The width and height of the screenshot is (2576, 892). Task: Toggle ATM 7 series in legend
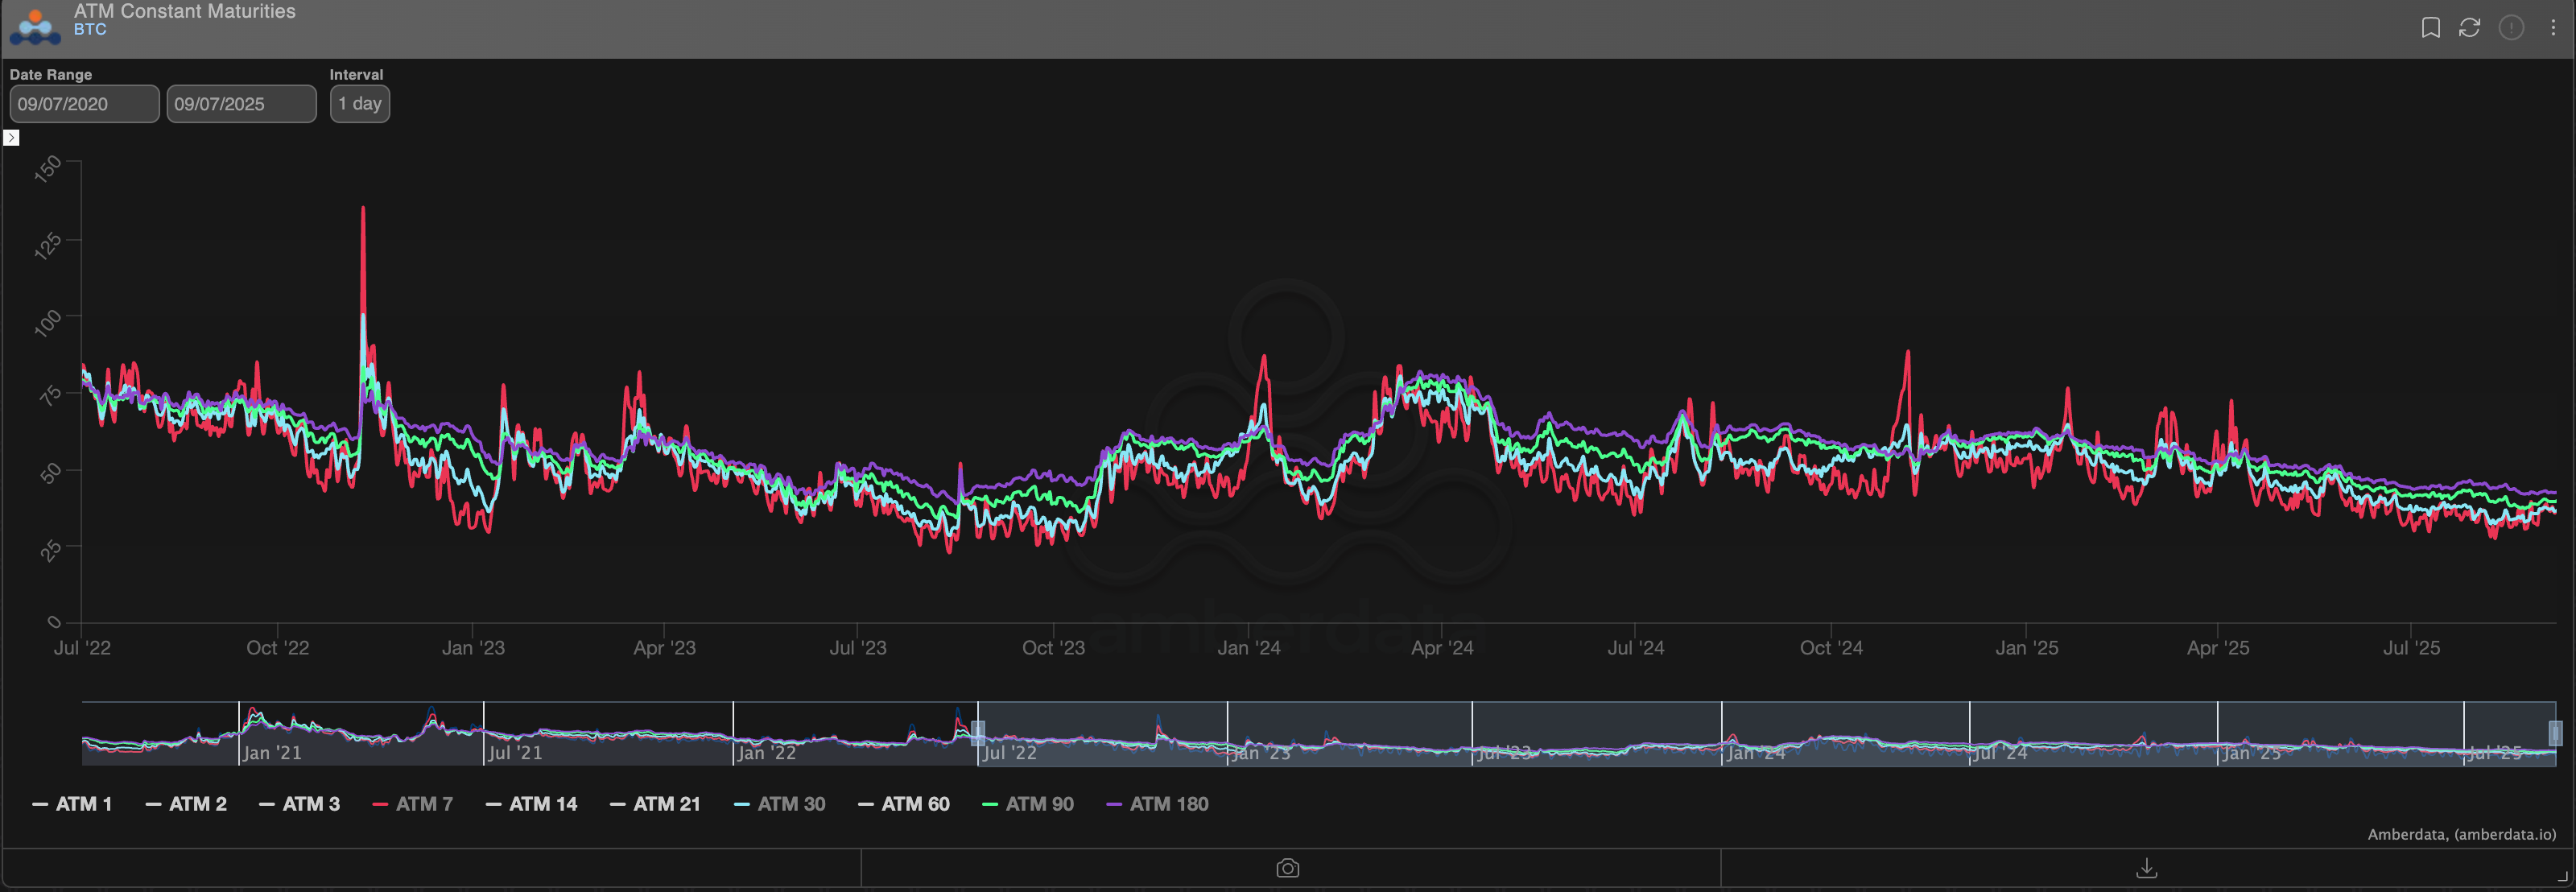point(412,804)
